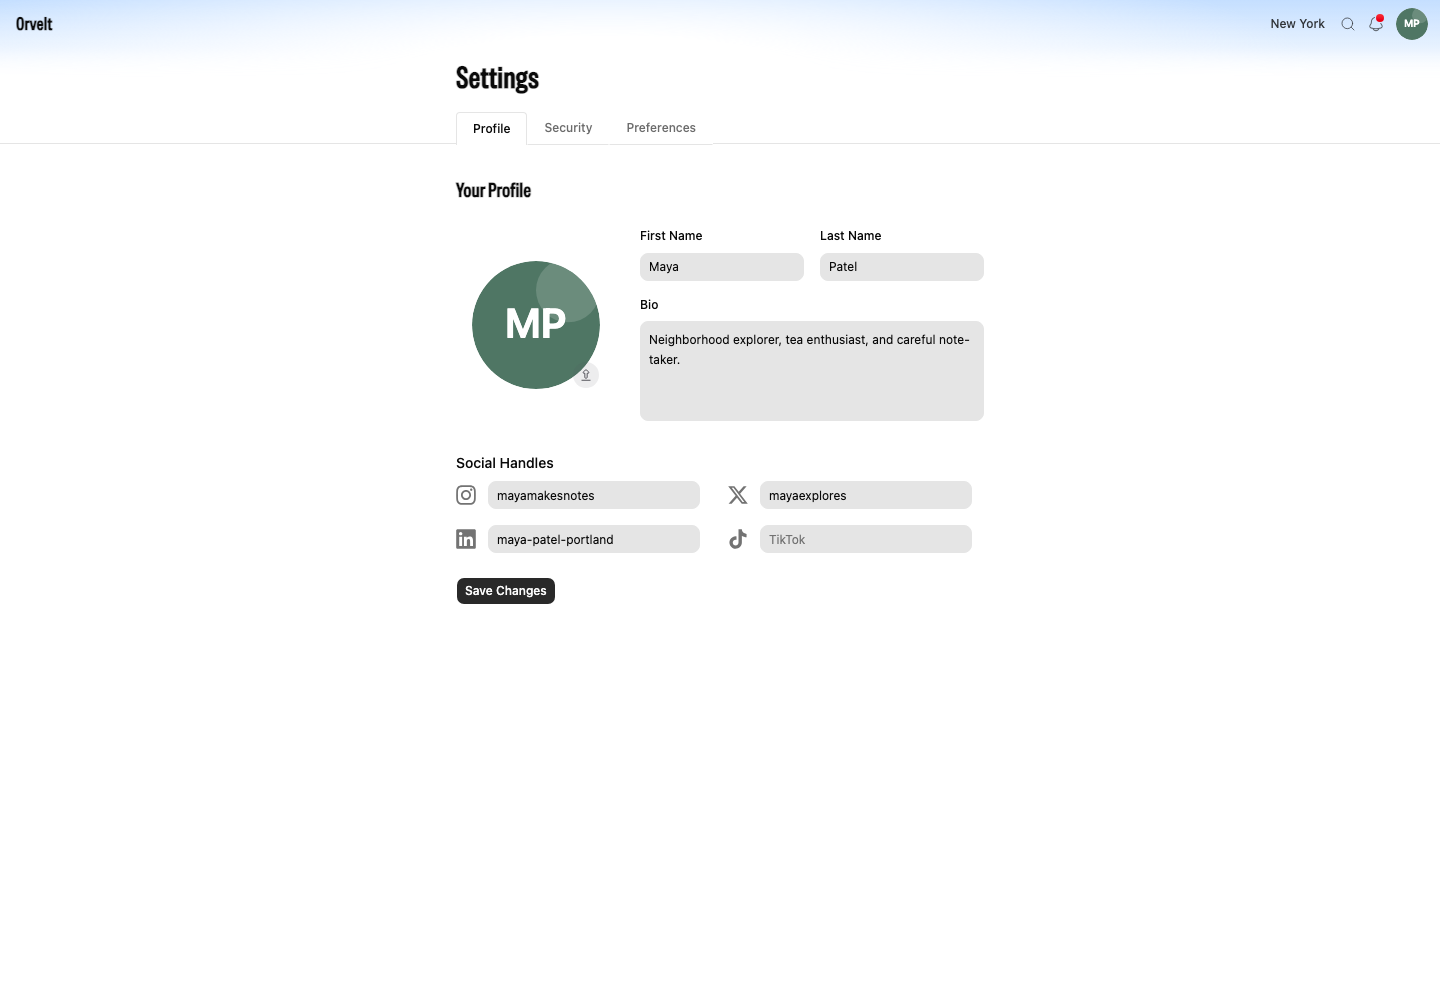Click the Social Handles label

505,463
